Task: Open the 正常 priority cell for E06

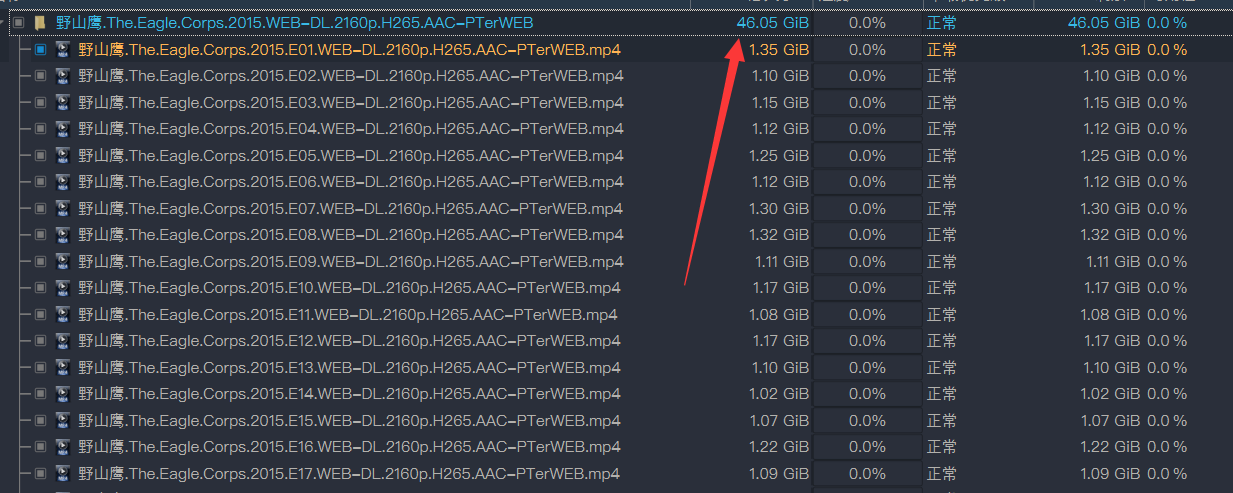Action: (x=941, y=182)
